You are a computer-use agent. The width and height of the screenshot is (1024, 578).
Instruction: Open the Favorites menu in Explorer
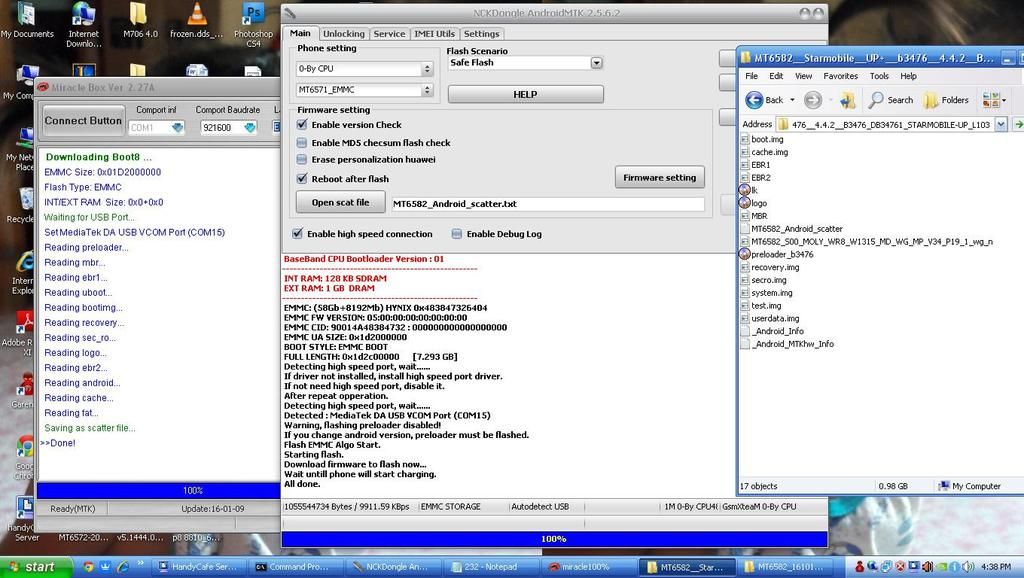[x=840, y=76]
